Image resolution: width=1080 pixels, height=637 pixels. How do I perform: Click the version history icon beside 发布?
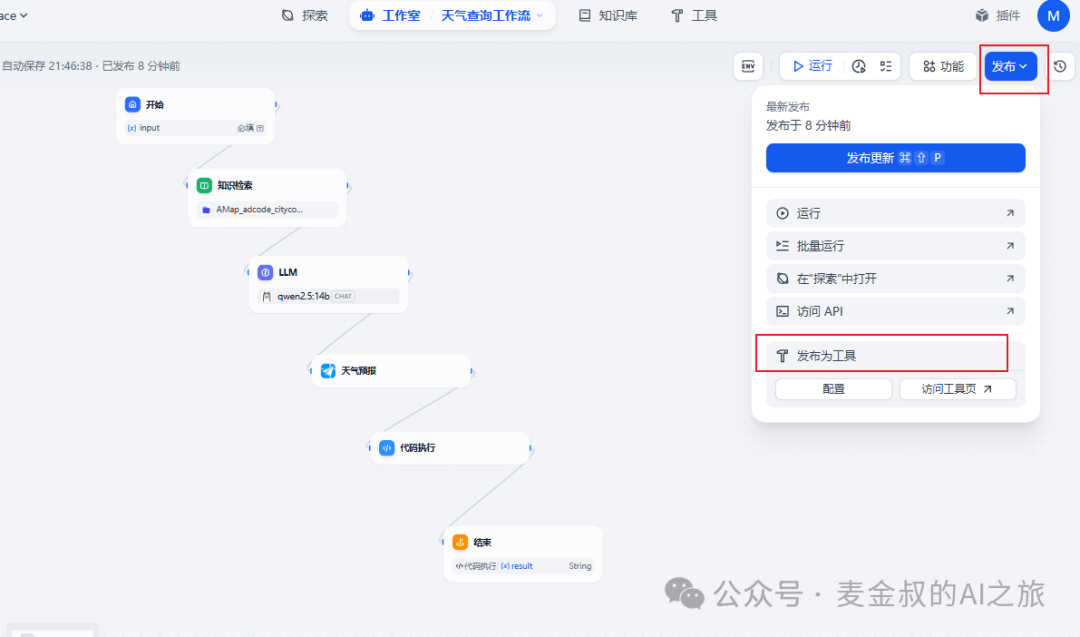(x=1060, y=65)
